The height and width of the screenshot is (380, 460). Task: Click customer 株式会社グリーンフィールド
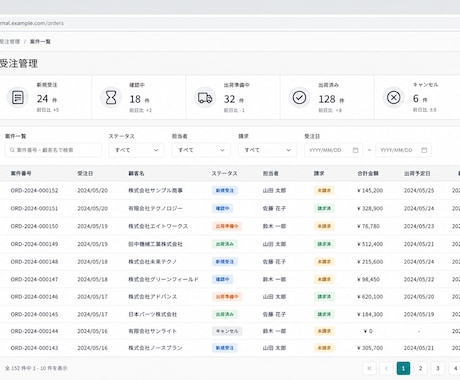(164, 279)
